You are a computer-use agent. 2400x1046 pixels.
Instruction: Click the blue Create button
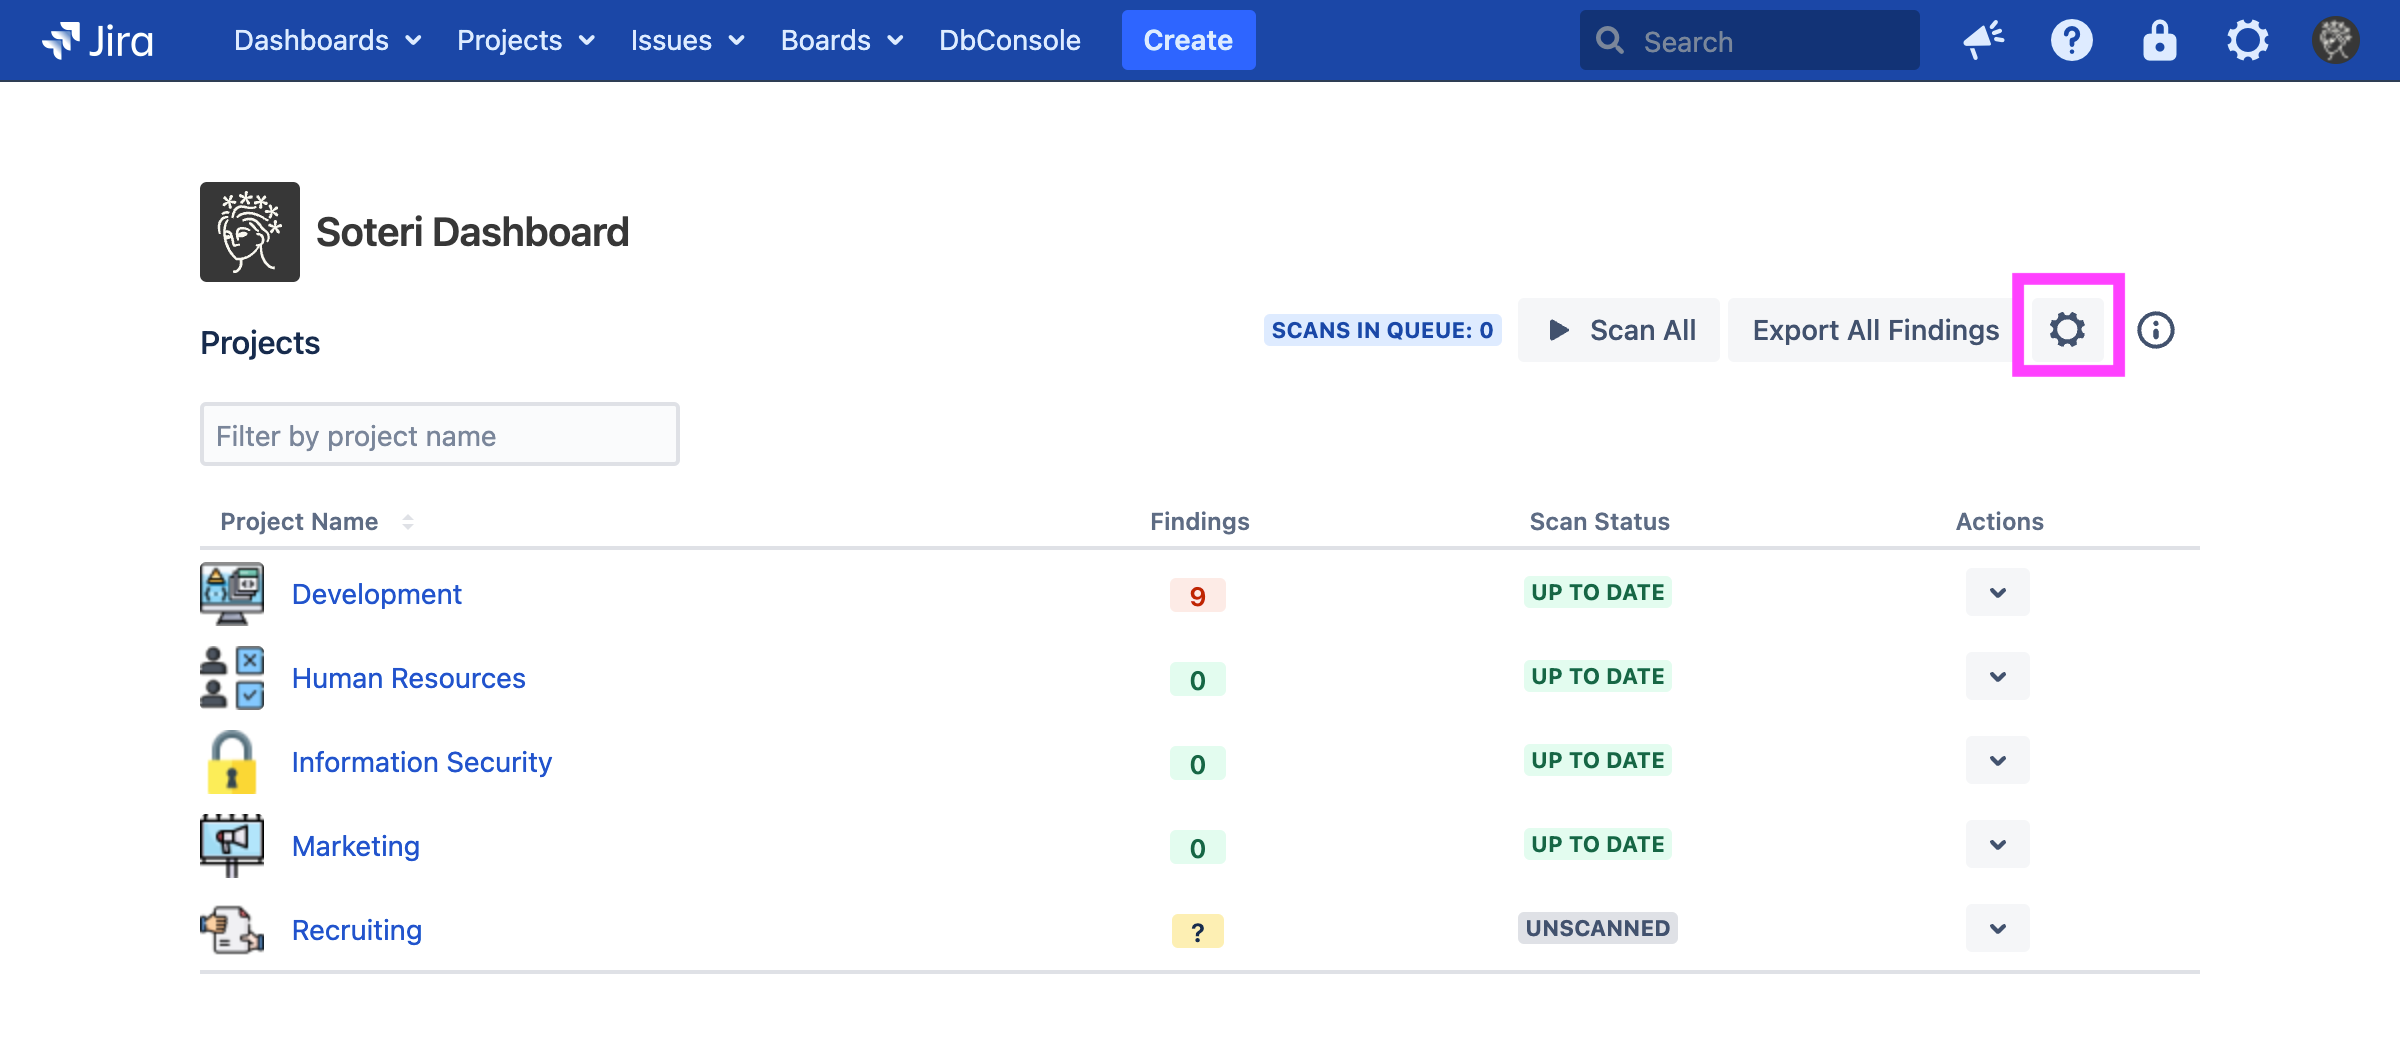click(x=1187, y=41)
